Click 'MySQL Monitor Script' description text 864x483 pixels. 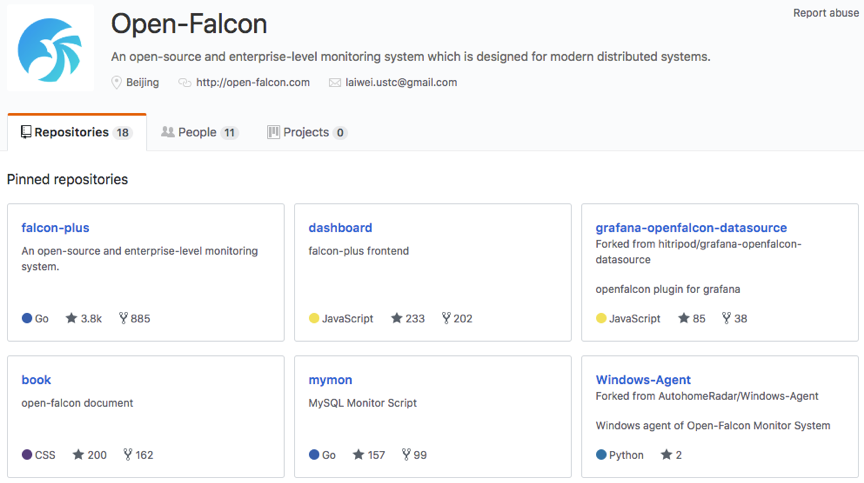coord(363,403)
